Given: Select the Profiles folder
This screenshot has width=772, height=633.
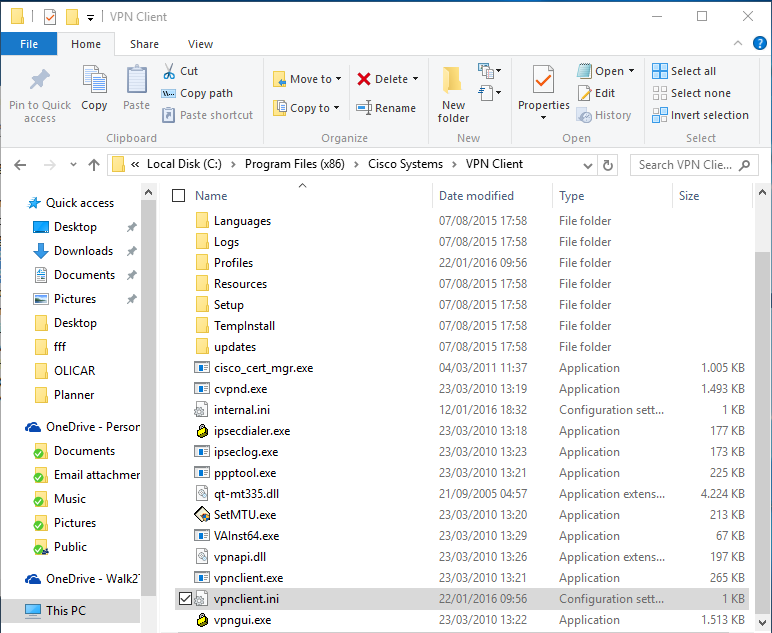Looking at the screenshot, I should [233, 263].
